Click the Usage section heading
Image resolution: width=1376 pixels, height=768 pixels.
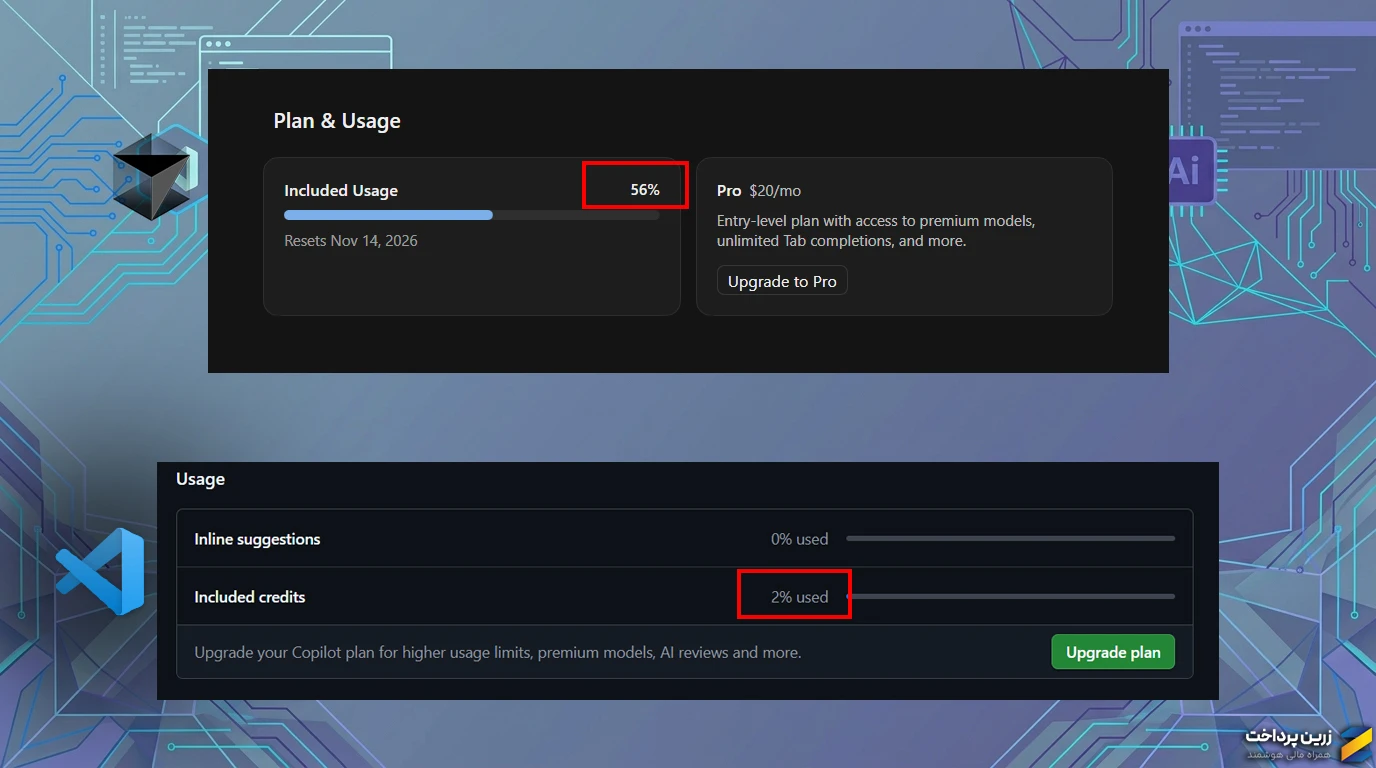point(200,479)
